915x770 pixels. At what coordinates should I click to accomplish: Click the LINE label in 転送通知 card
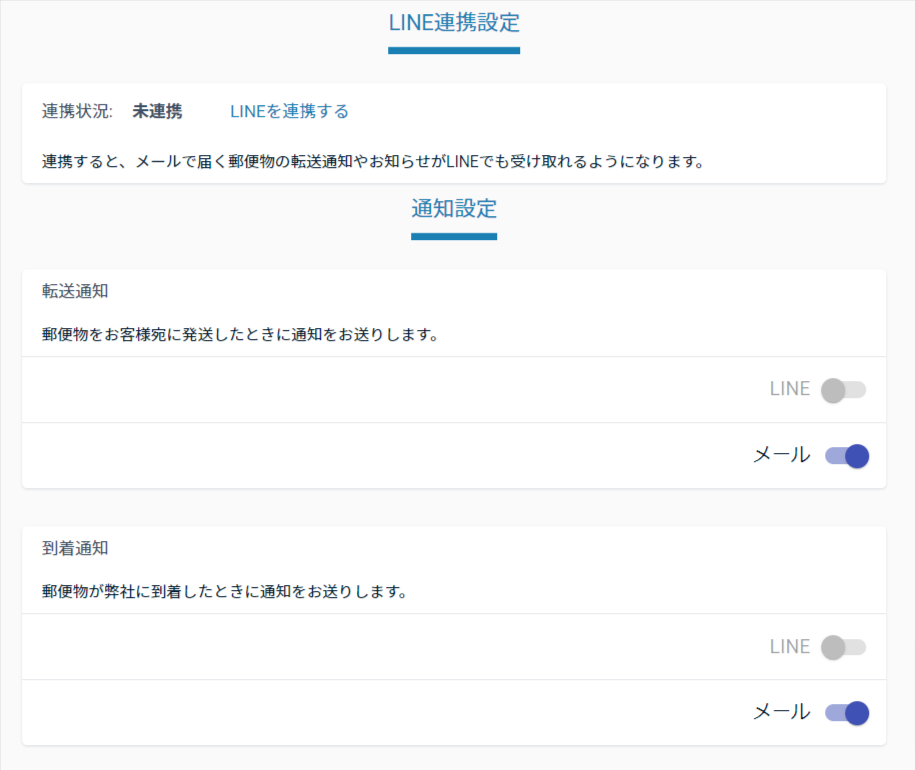coord(790,388)
